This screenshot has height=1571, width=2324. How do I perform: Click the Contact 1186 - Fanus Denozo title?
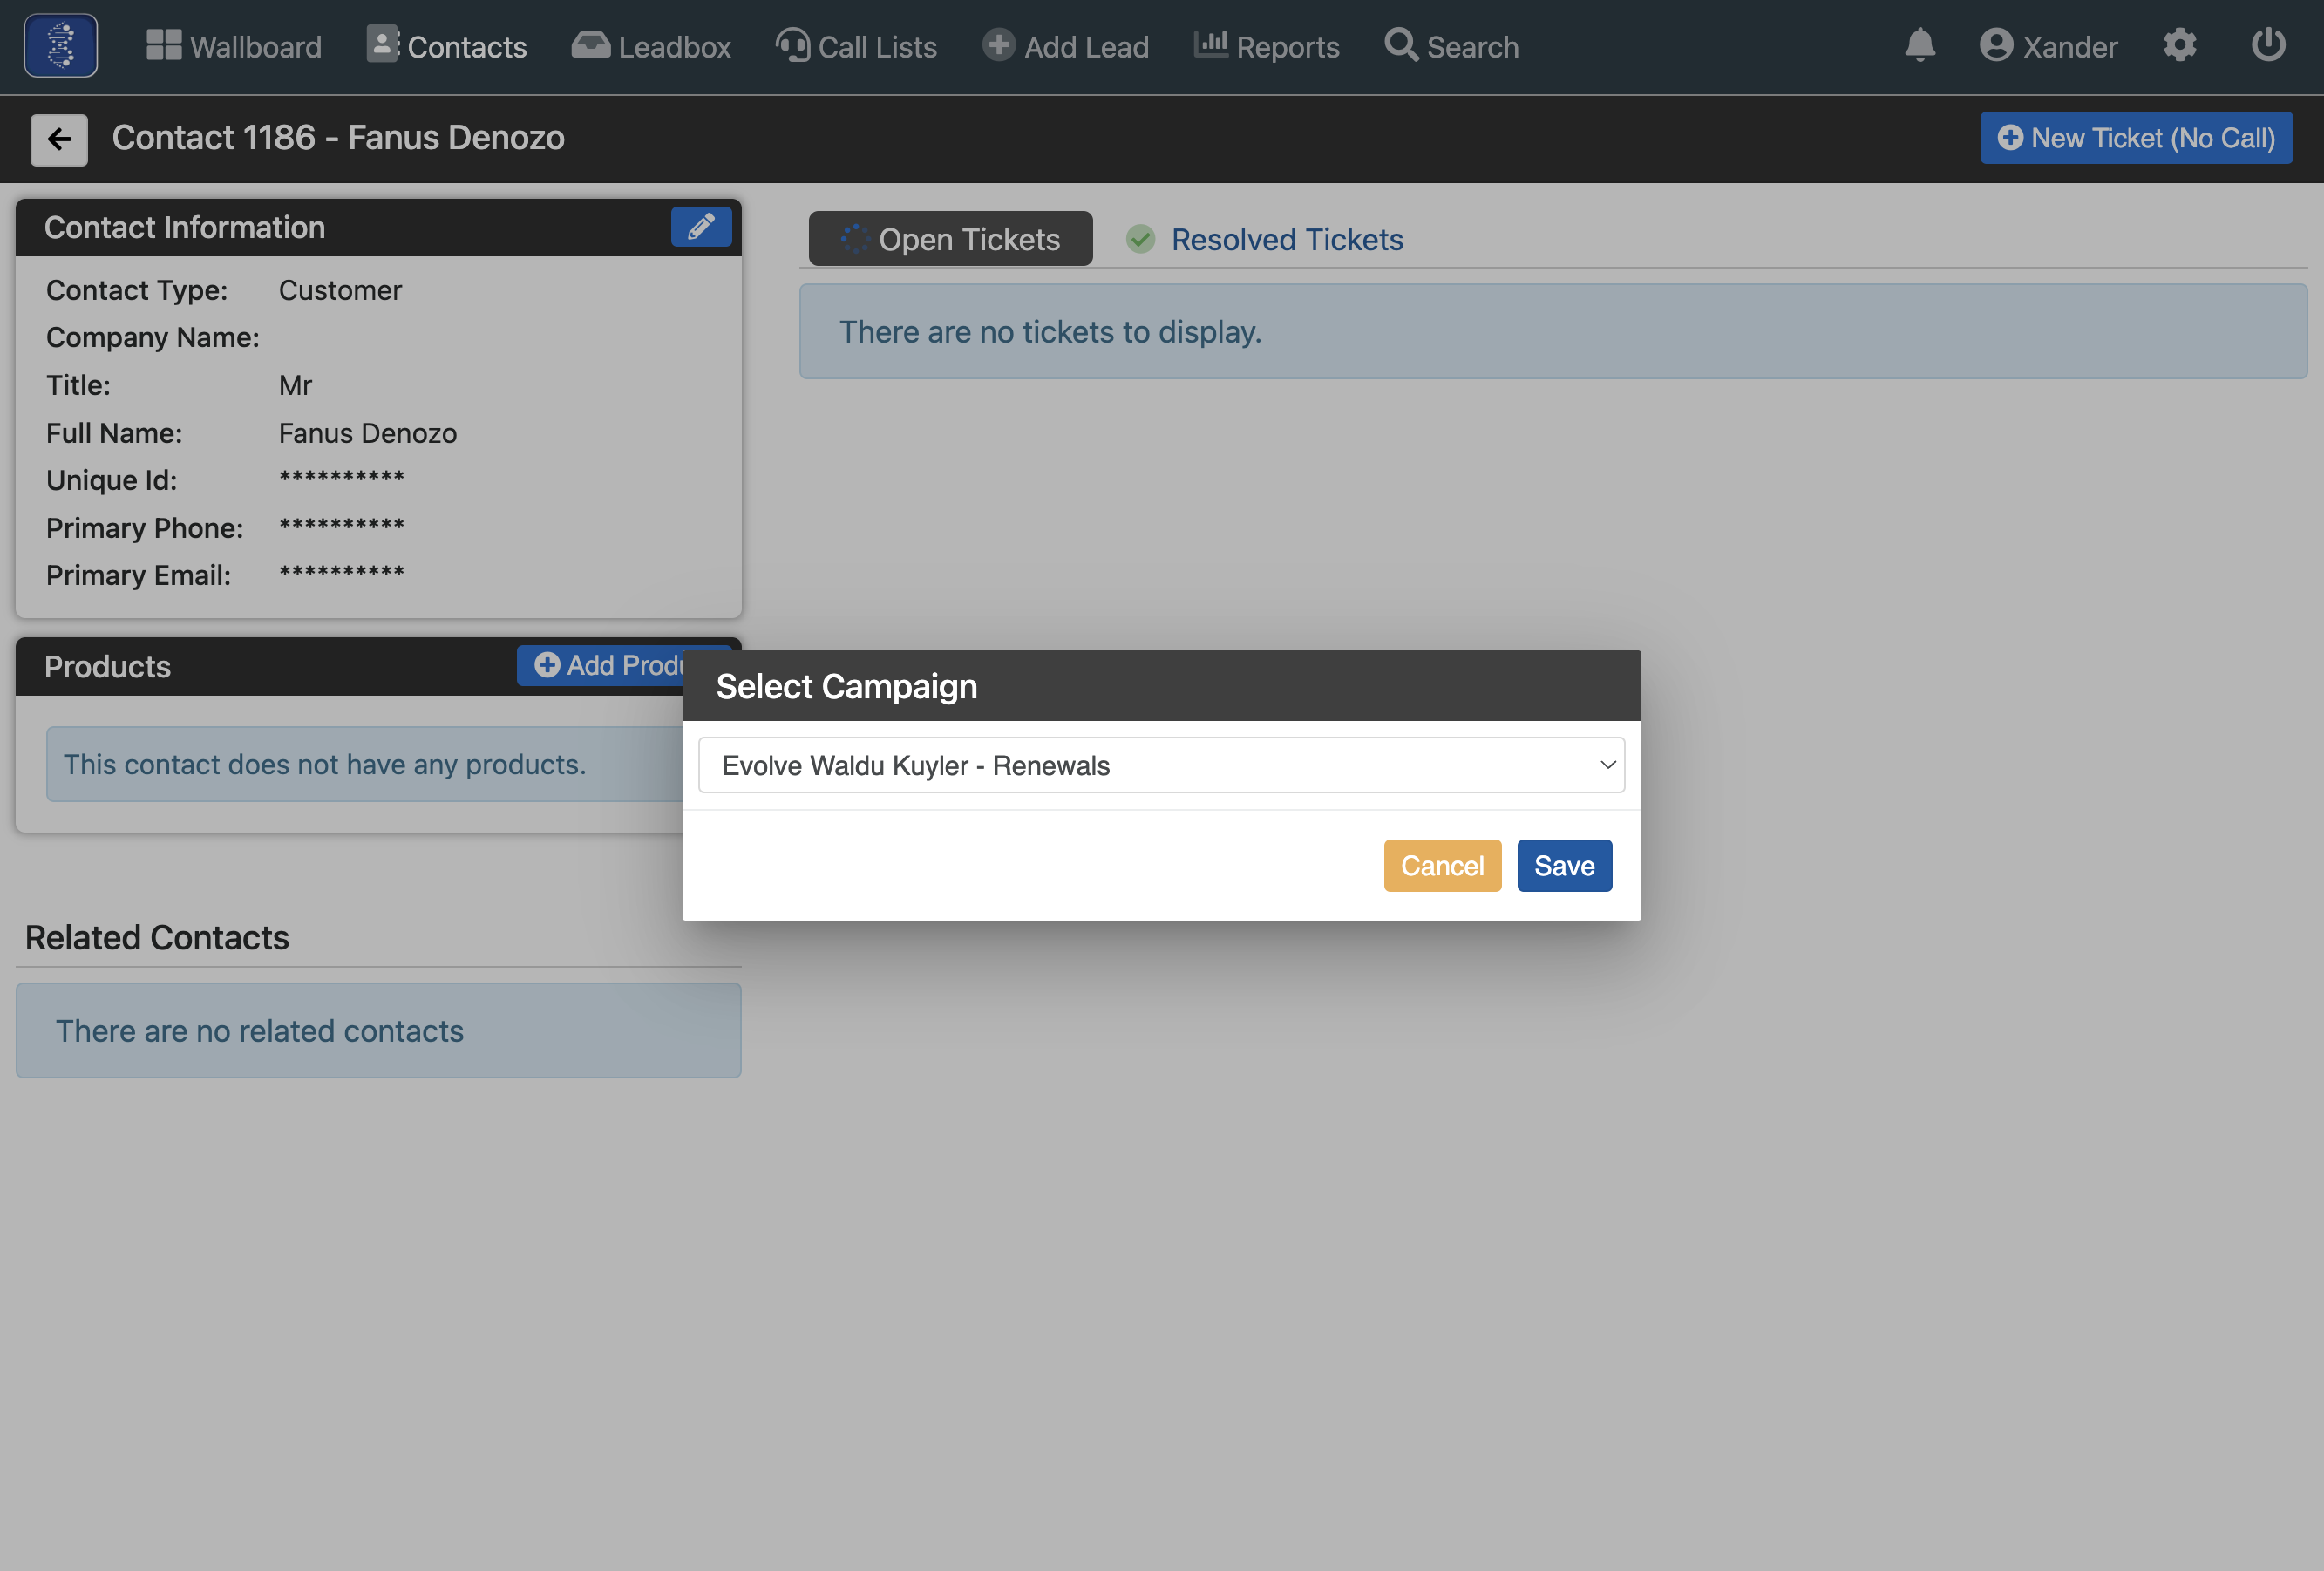[338, 138]
